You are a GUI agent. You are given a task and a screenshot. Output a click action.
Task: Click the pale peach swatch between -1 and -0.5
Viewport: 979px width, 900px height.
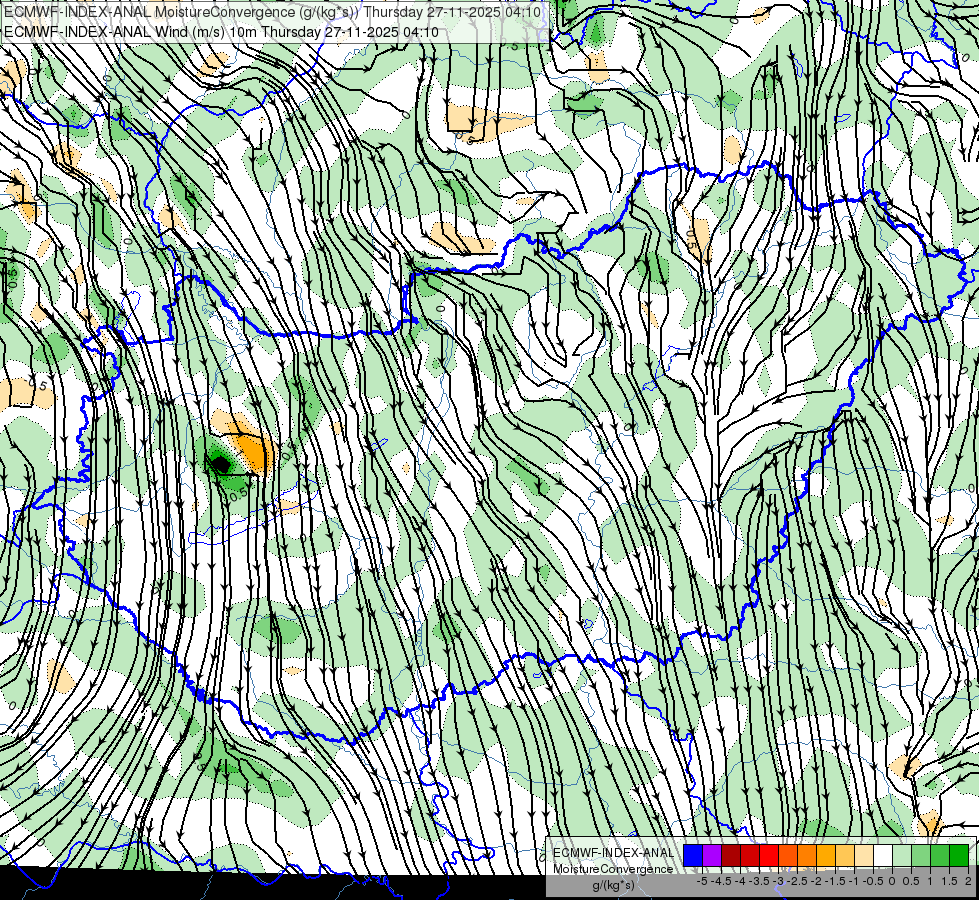[864, 856]
